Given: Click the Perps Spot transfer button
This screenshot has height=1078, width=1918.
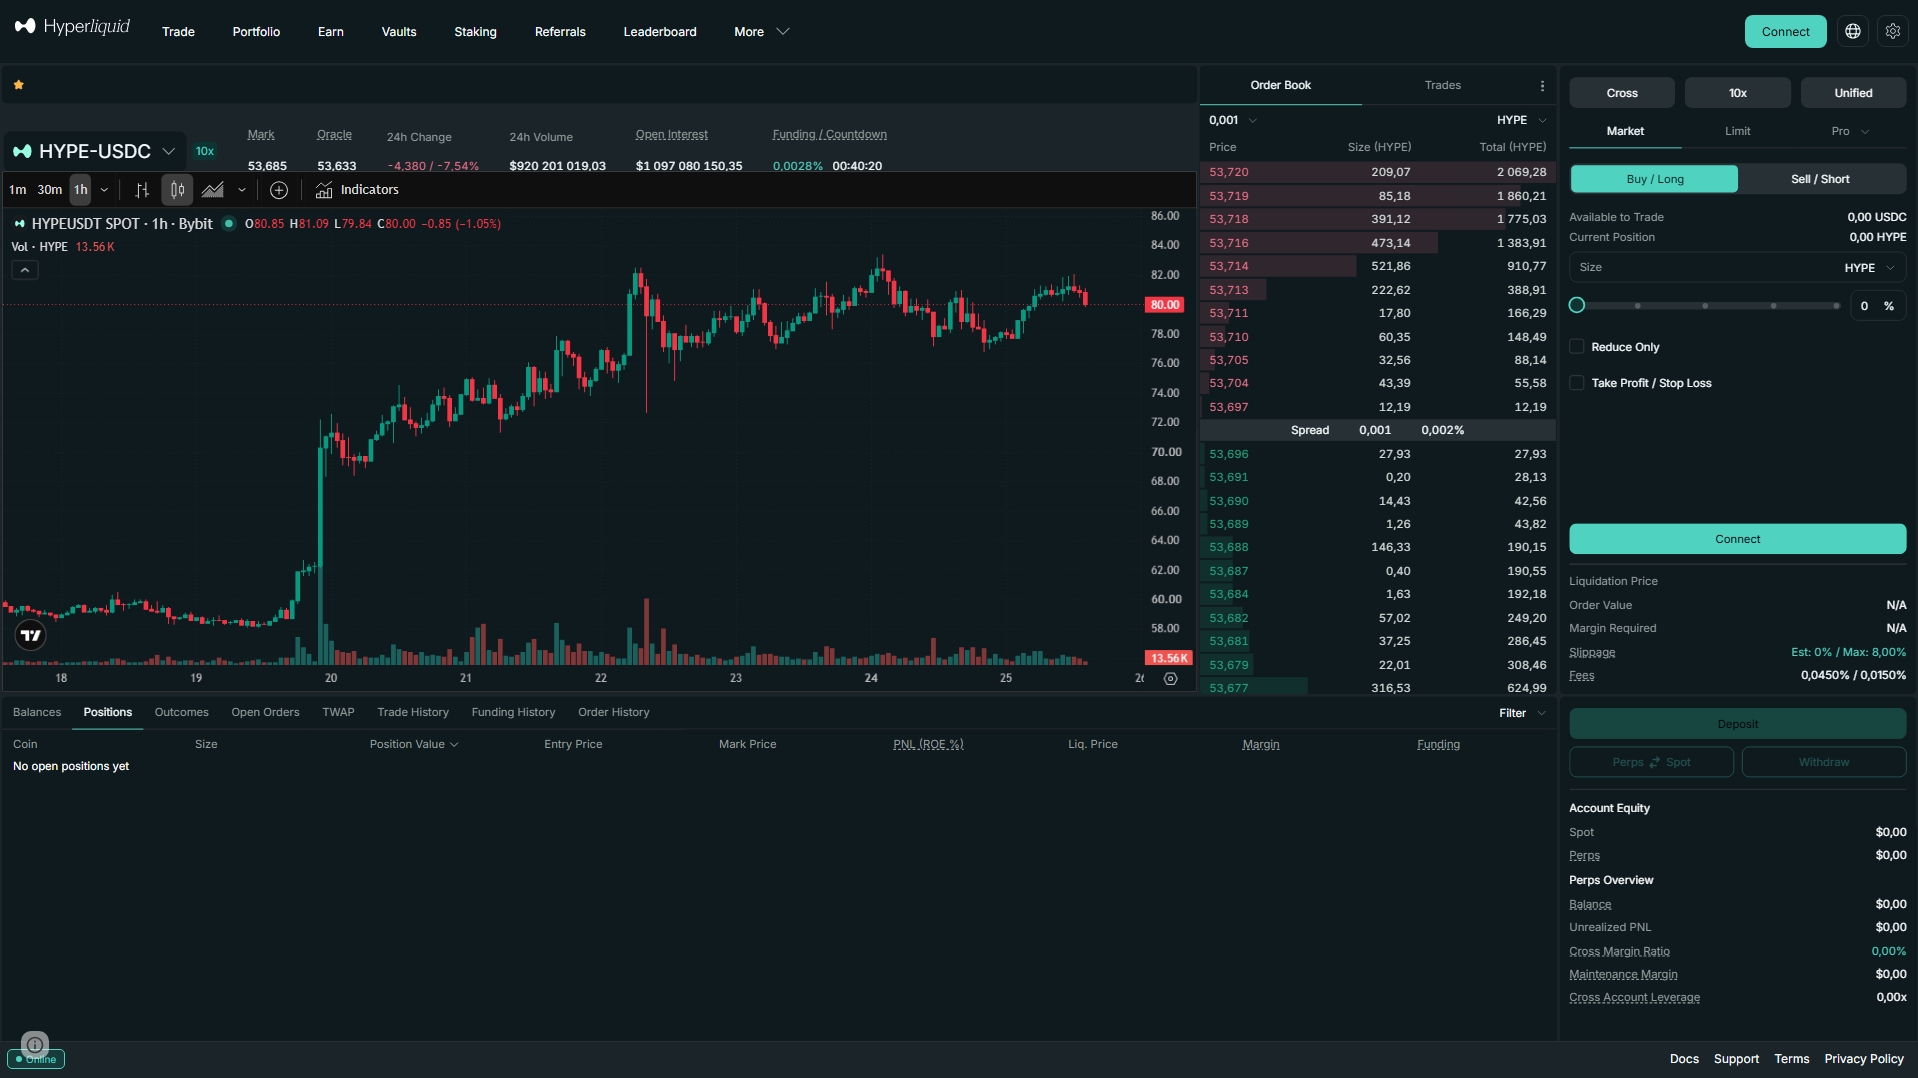Looking at the screenshot, I should [x=1651, y=762].
